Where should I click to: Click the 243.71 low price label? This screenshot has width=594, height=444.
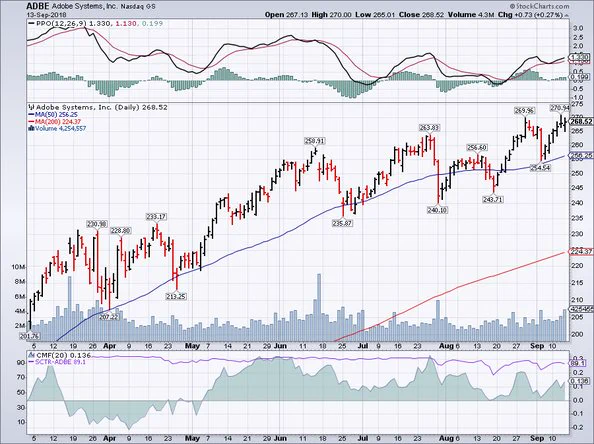point(493,199)
